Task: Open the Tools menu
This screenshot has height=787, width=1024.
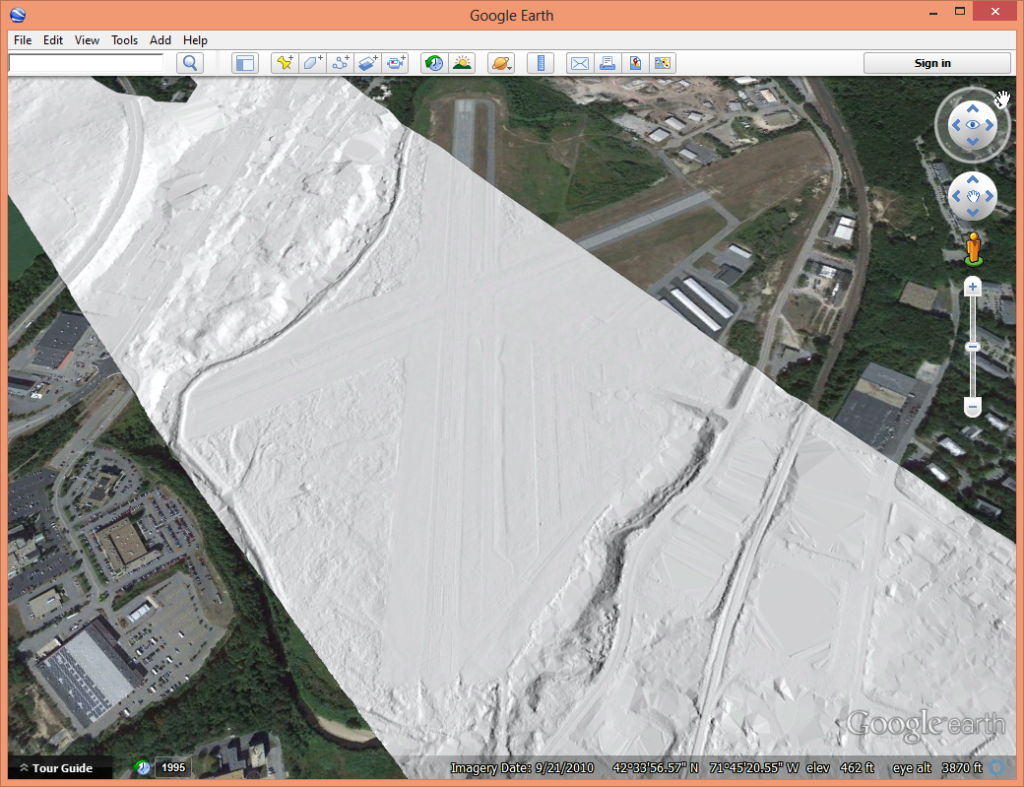Action: pos(124,40)
